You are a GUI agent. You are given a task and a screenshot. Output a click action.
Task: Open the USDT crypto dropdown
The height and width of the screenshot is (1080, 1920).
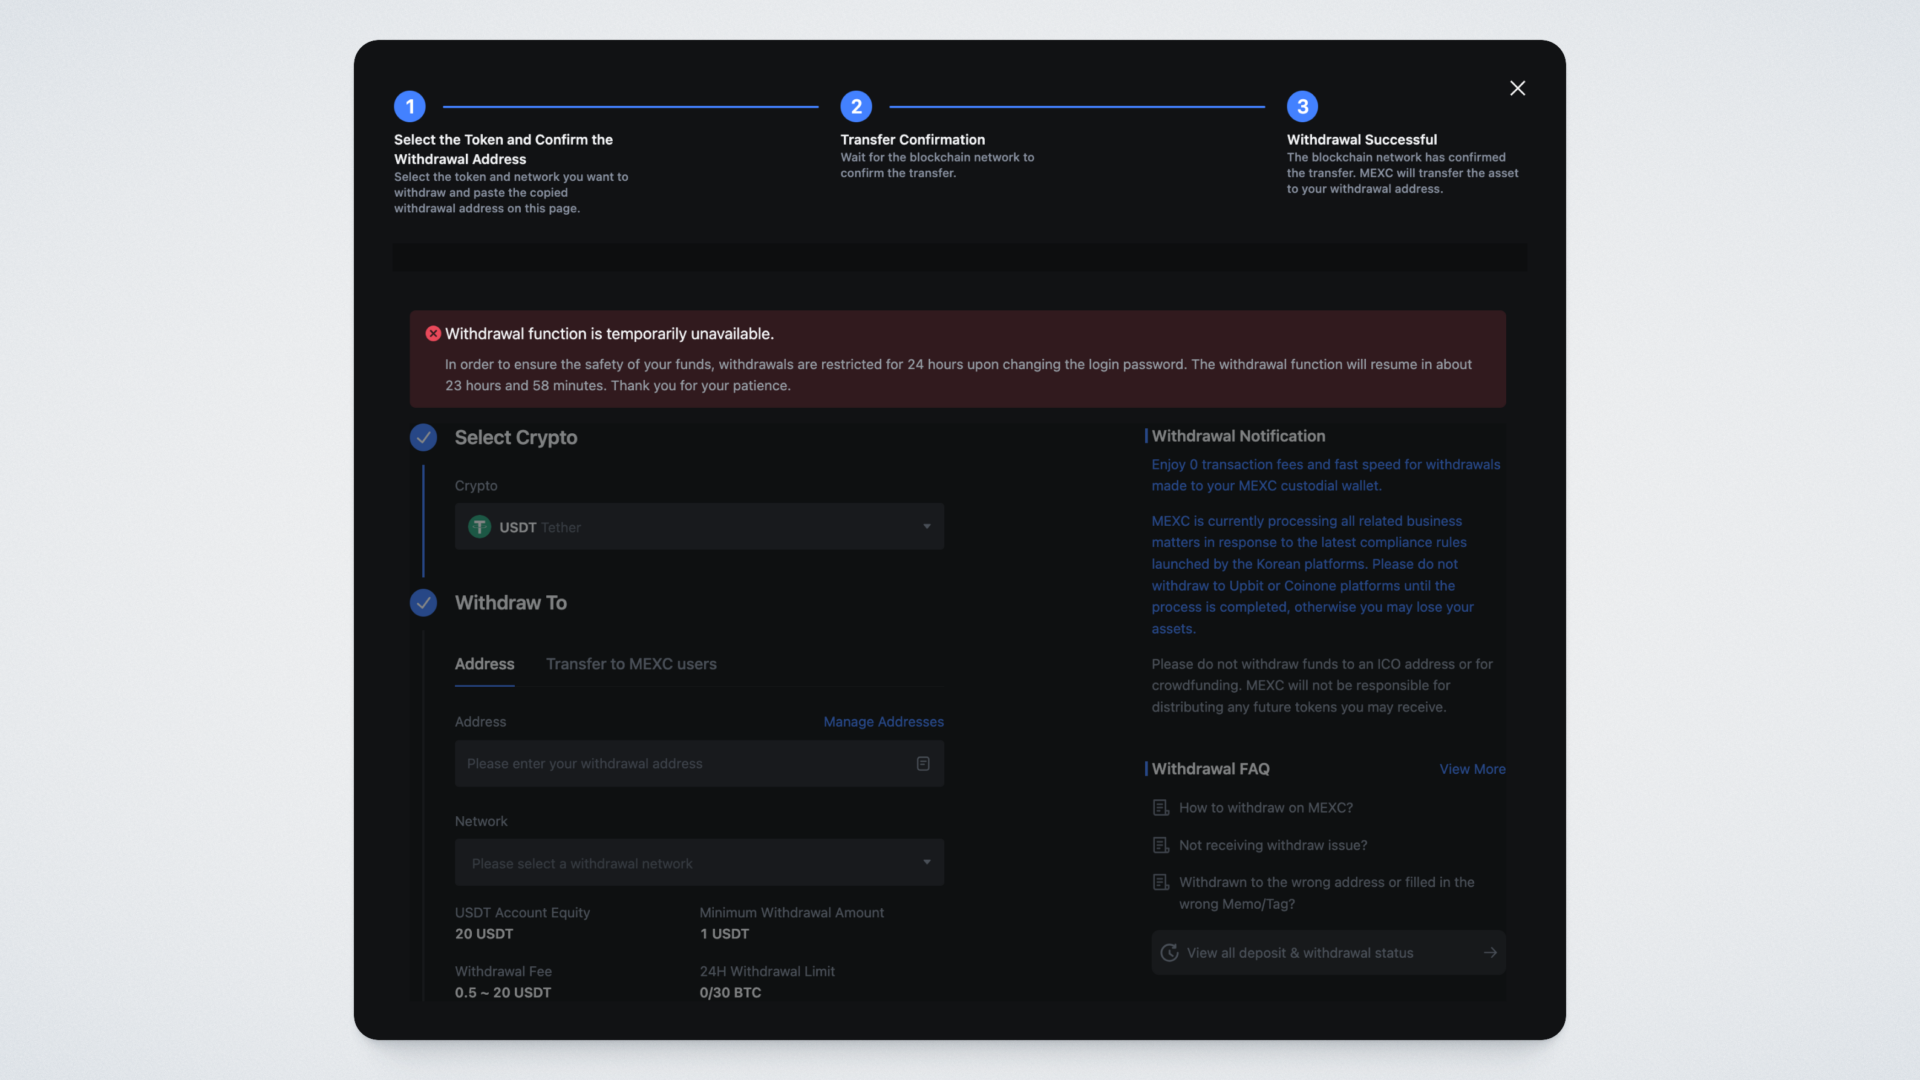(699, 527)
